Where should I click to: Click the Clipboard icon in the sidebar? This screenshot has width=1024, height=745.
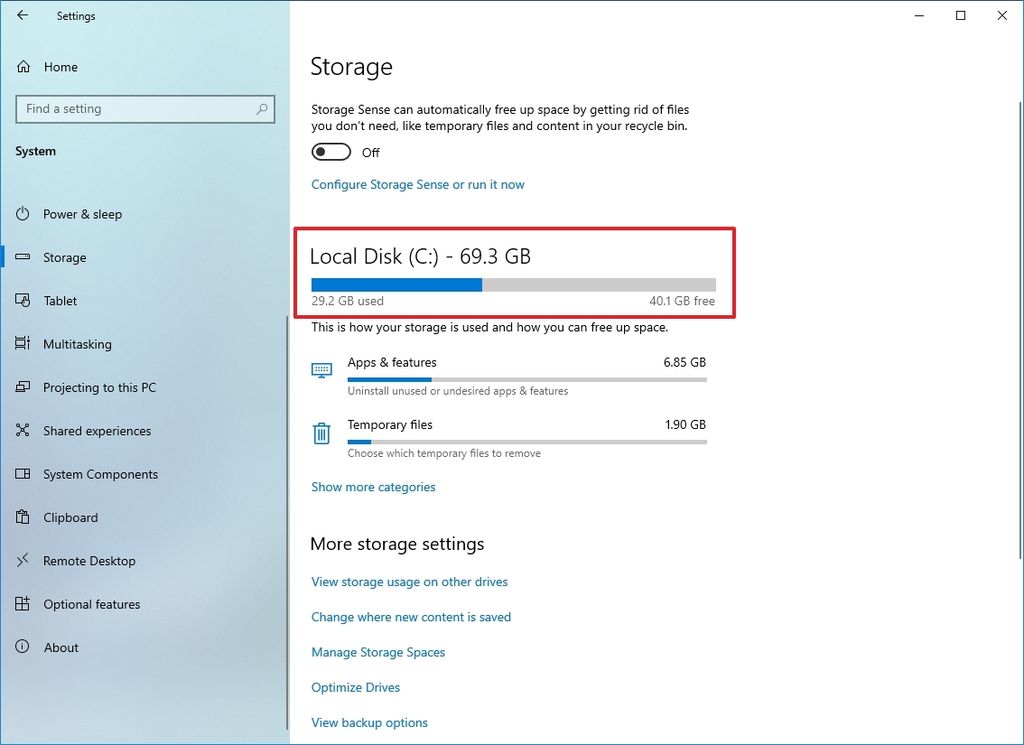coord(24,517)
